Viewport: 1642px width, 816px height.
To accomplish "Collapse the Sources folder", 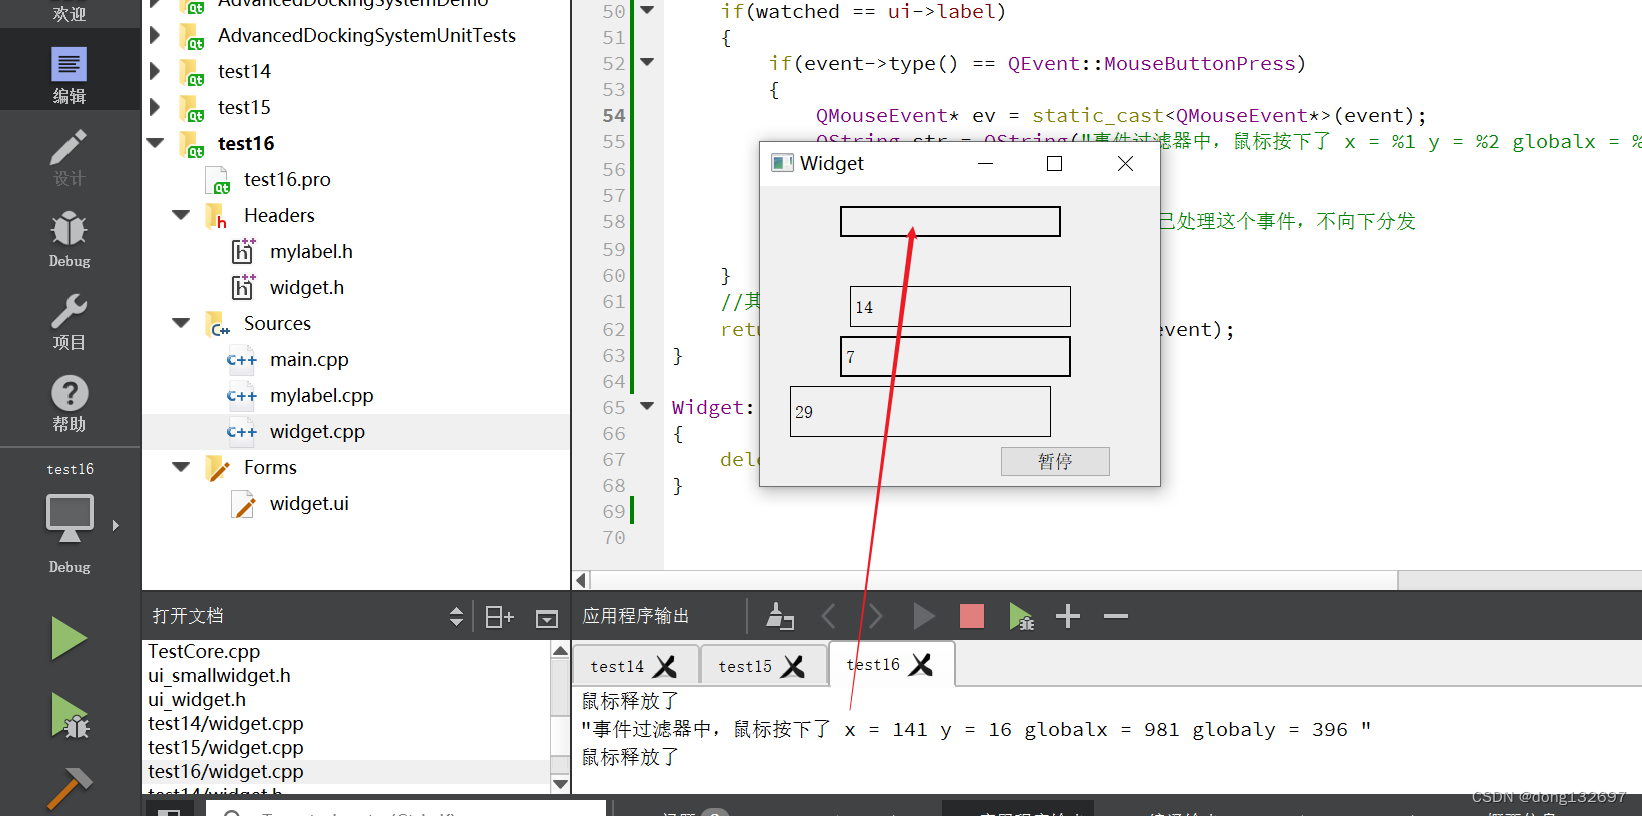I will [181, 323].
